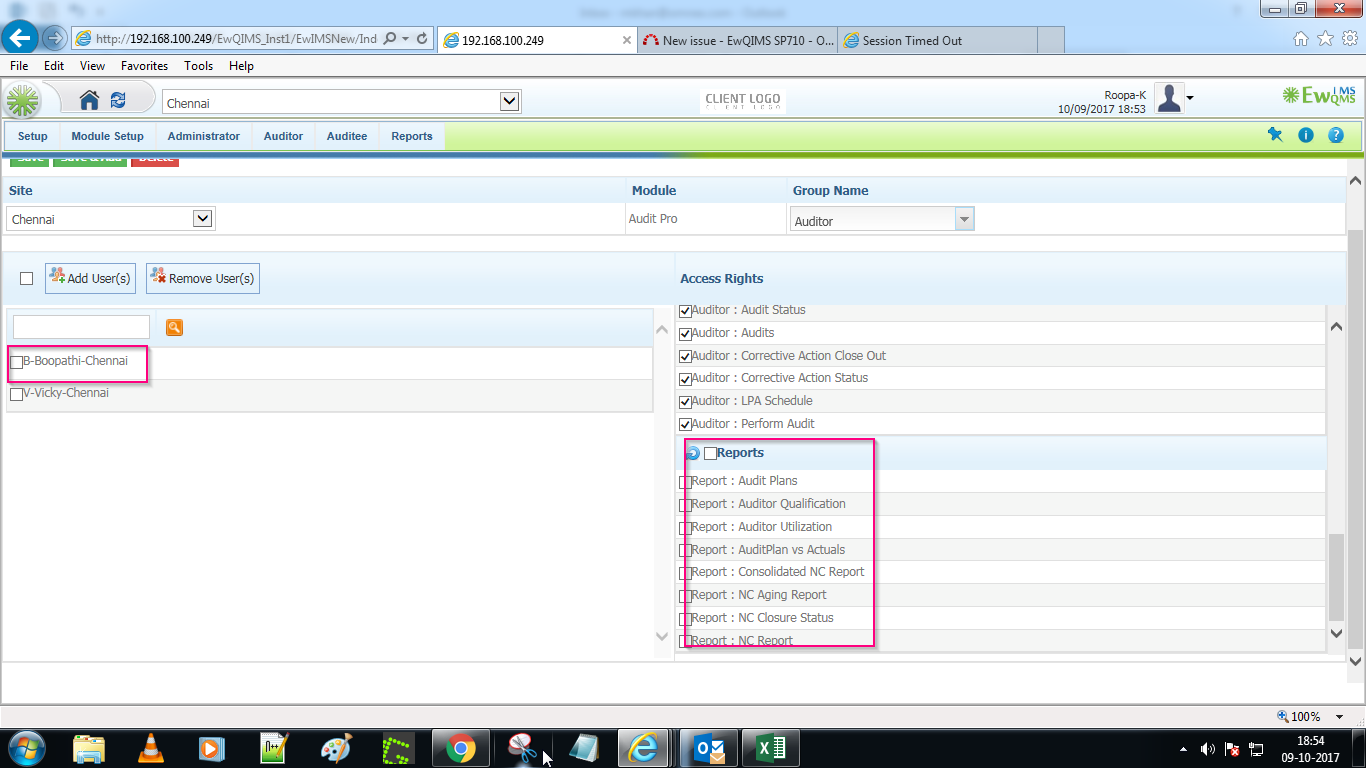The image size is (1366, 768).
Task: Show hidden system tray icons arrow
Action: coord(1184,749)
